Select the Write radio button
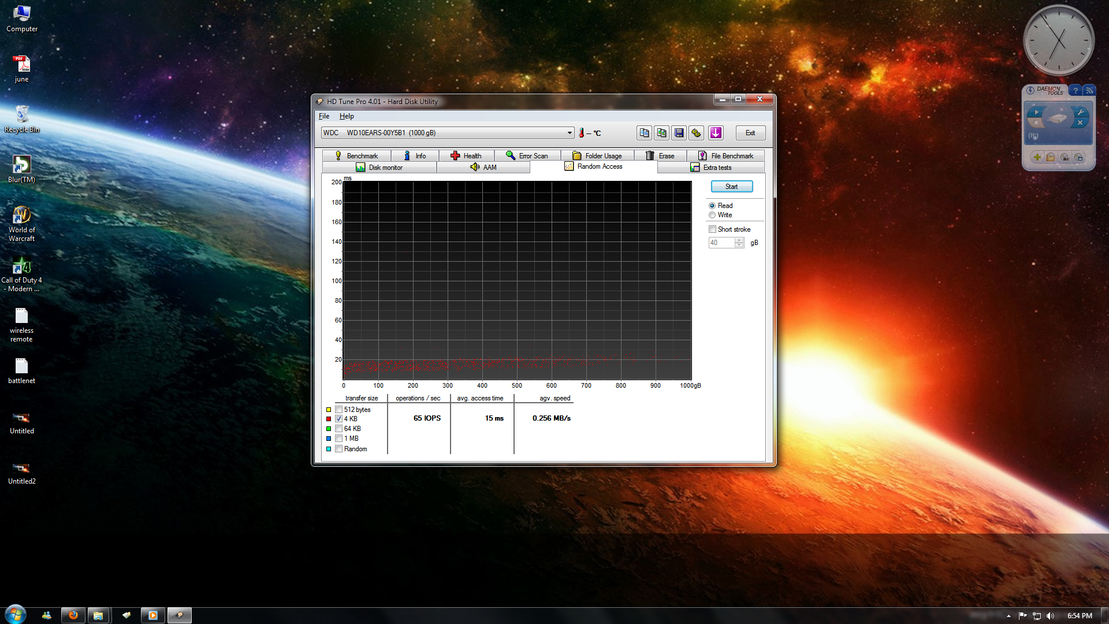Image resolution: width=1109 pixels, height=624 pixels. [712, 214]
